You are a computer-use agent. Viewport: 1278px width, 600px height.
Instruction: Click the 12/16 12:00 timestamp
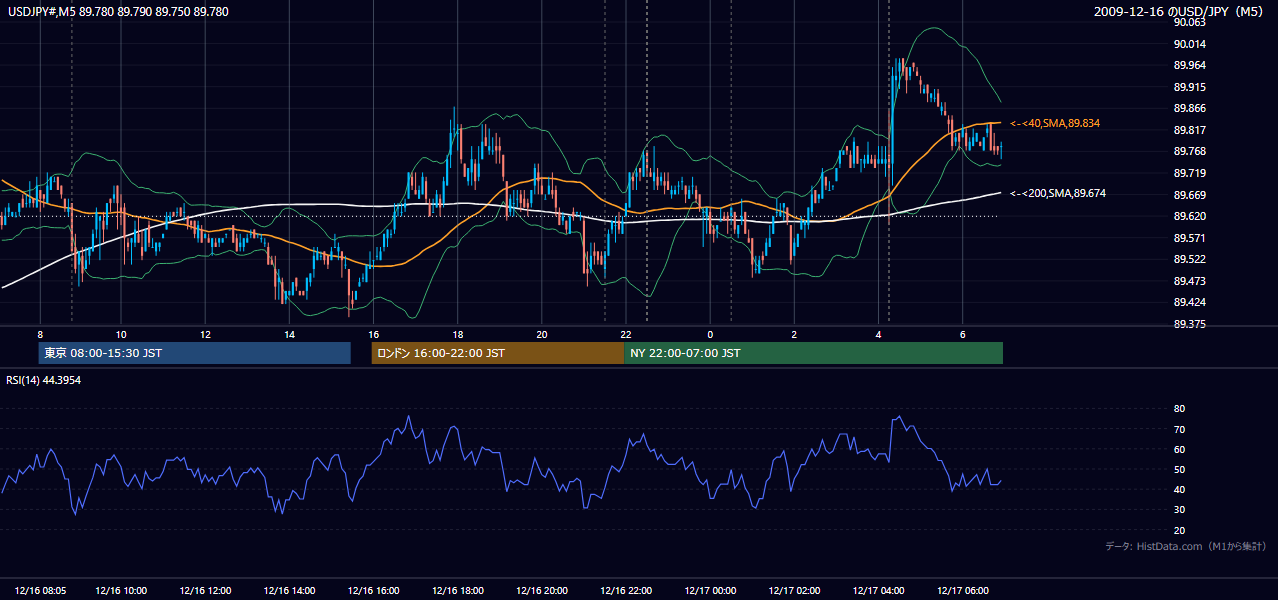click(x=205, y=591)
